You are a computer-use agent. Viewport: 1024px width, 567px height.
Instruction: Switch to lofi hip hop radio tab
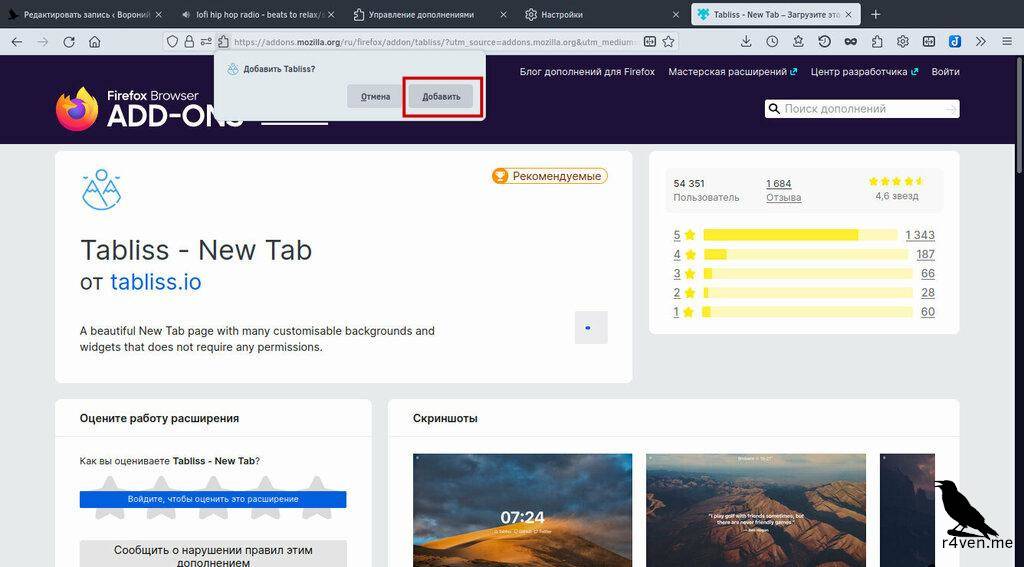click(257, 15)
